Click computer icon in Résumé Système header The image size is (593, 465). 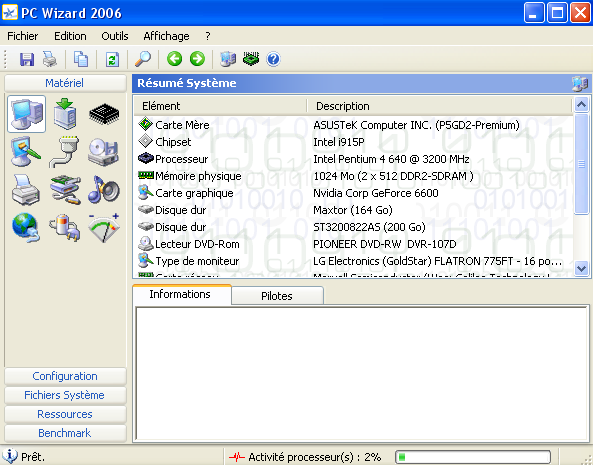[580, 83]
